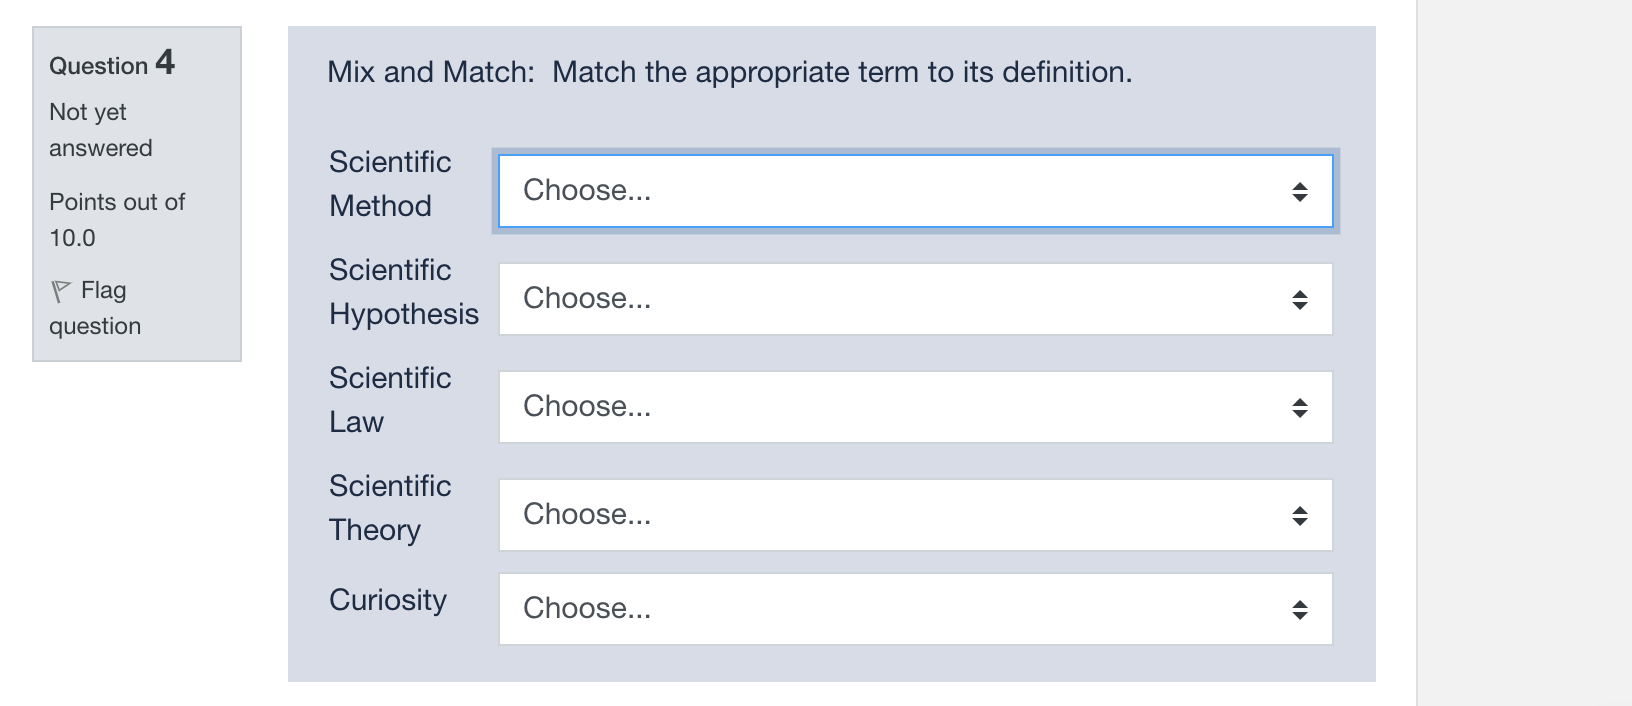
Task: Click the Mix and Match question prompt
Action: 729,71
